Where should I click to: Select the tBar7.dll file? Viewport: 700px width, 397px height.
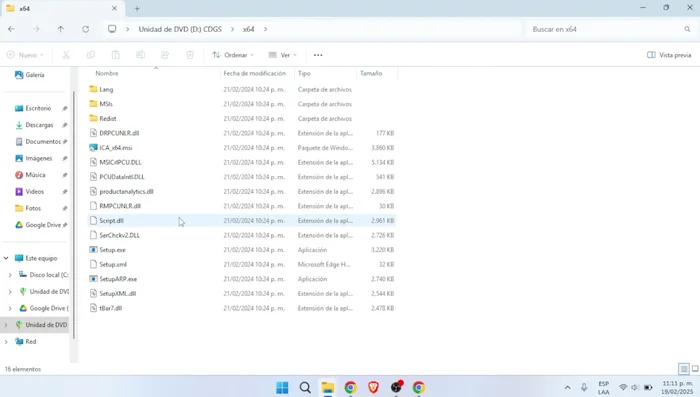click(x=106, y=308)
